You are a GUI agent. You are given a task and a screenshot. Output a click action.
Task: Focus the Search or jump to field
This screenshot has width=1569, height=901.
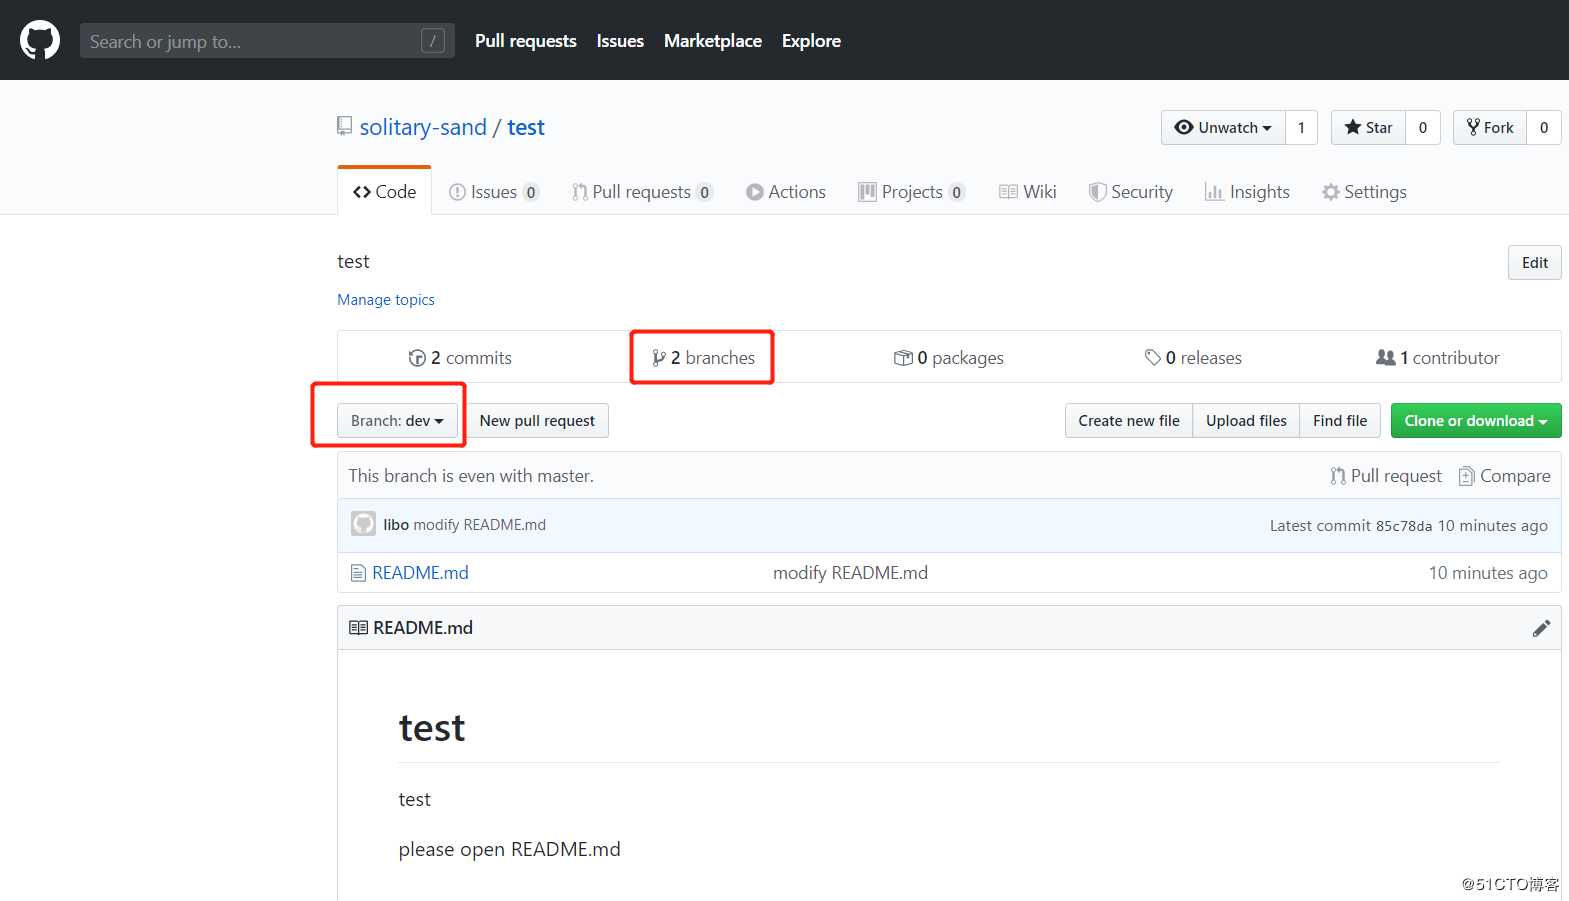(267, 41)
